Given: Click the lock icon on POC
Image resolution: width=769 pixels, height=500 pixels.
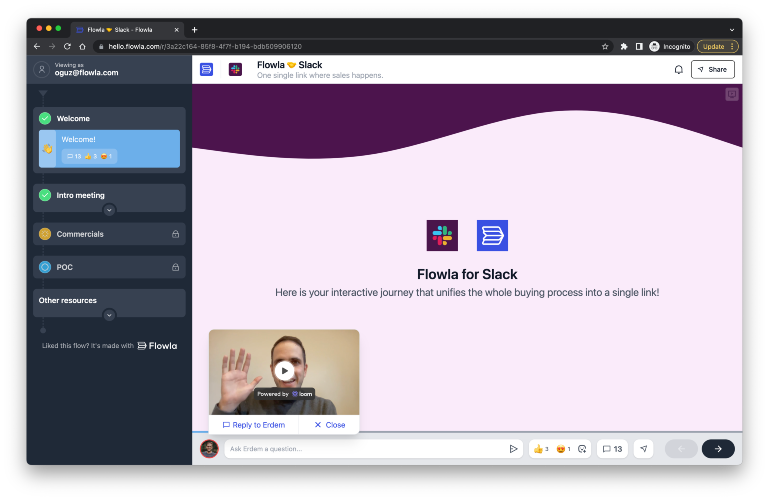Looking at the screenshot, I should [x=176, y=267].
